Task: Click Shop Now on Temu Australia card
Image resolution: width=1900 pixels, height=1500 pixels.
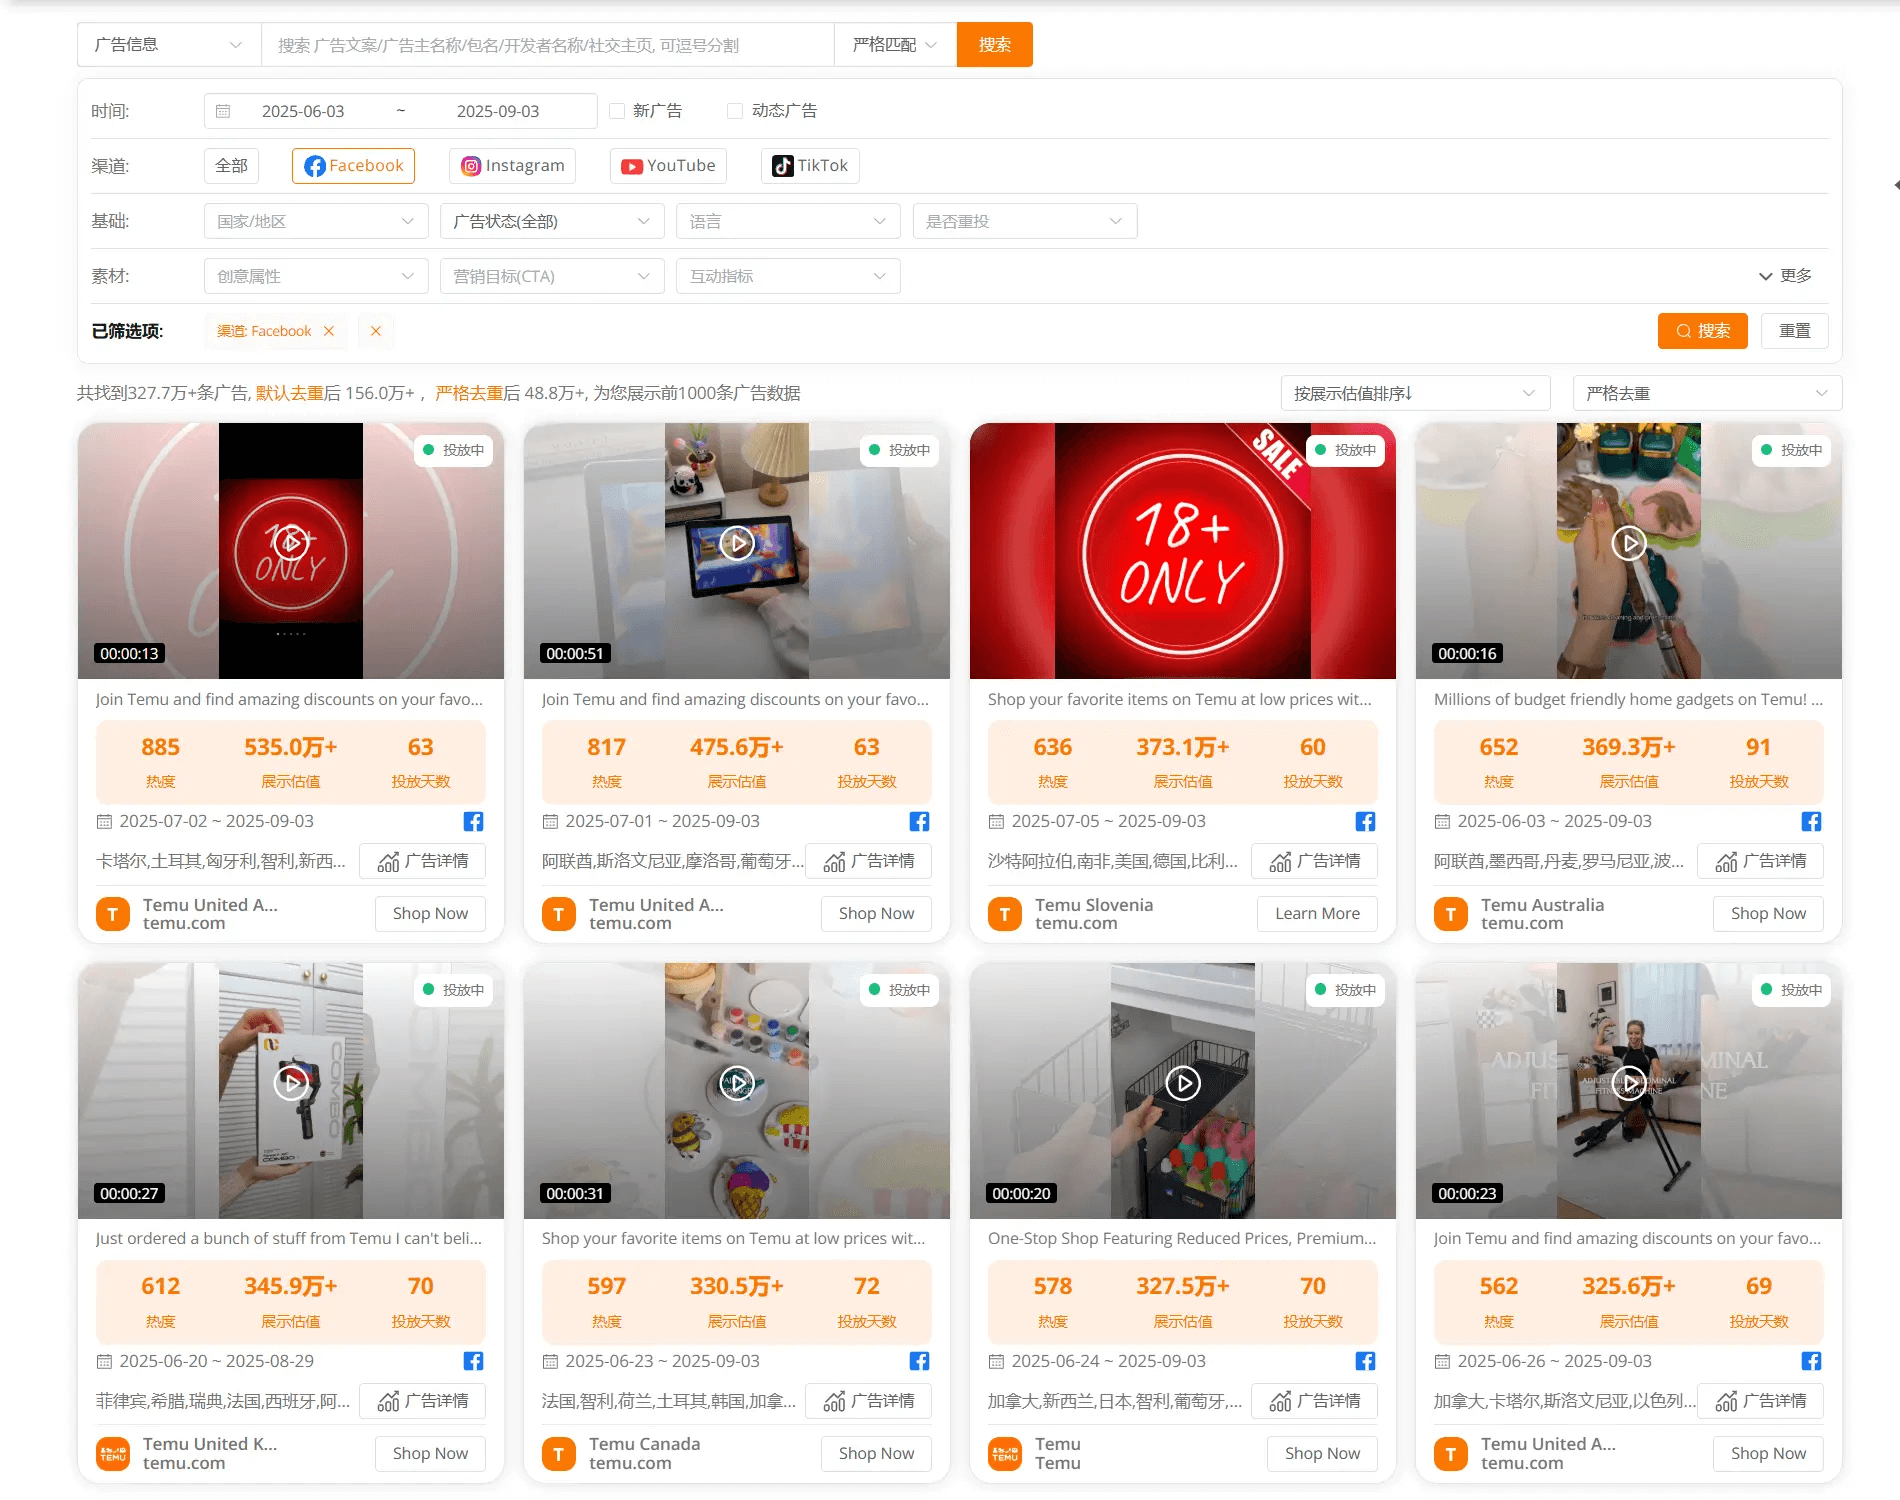Action: (1768, 914)
